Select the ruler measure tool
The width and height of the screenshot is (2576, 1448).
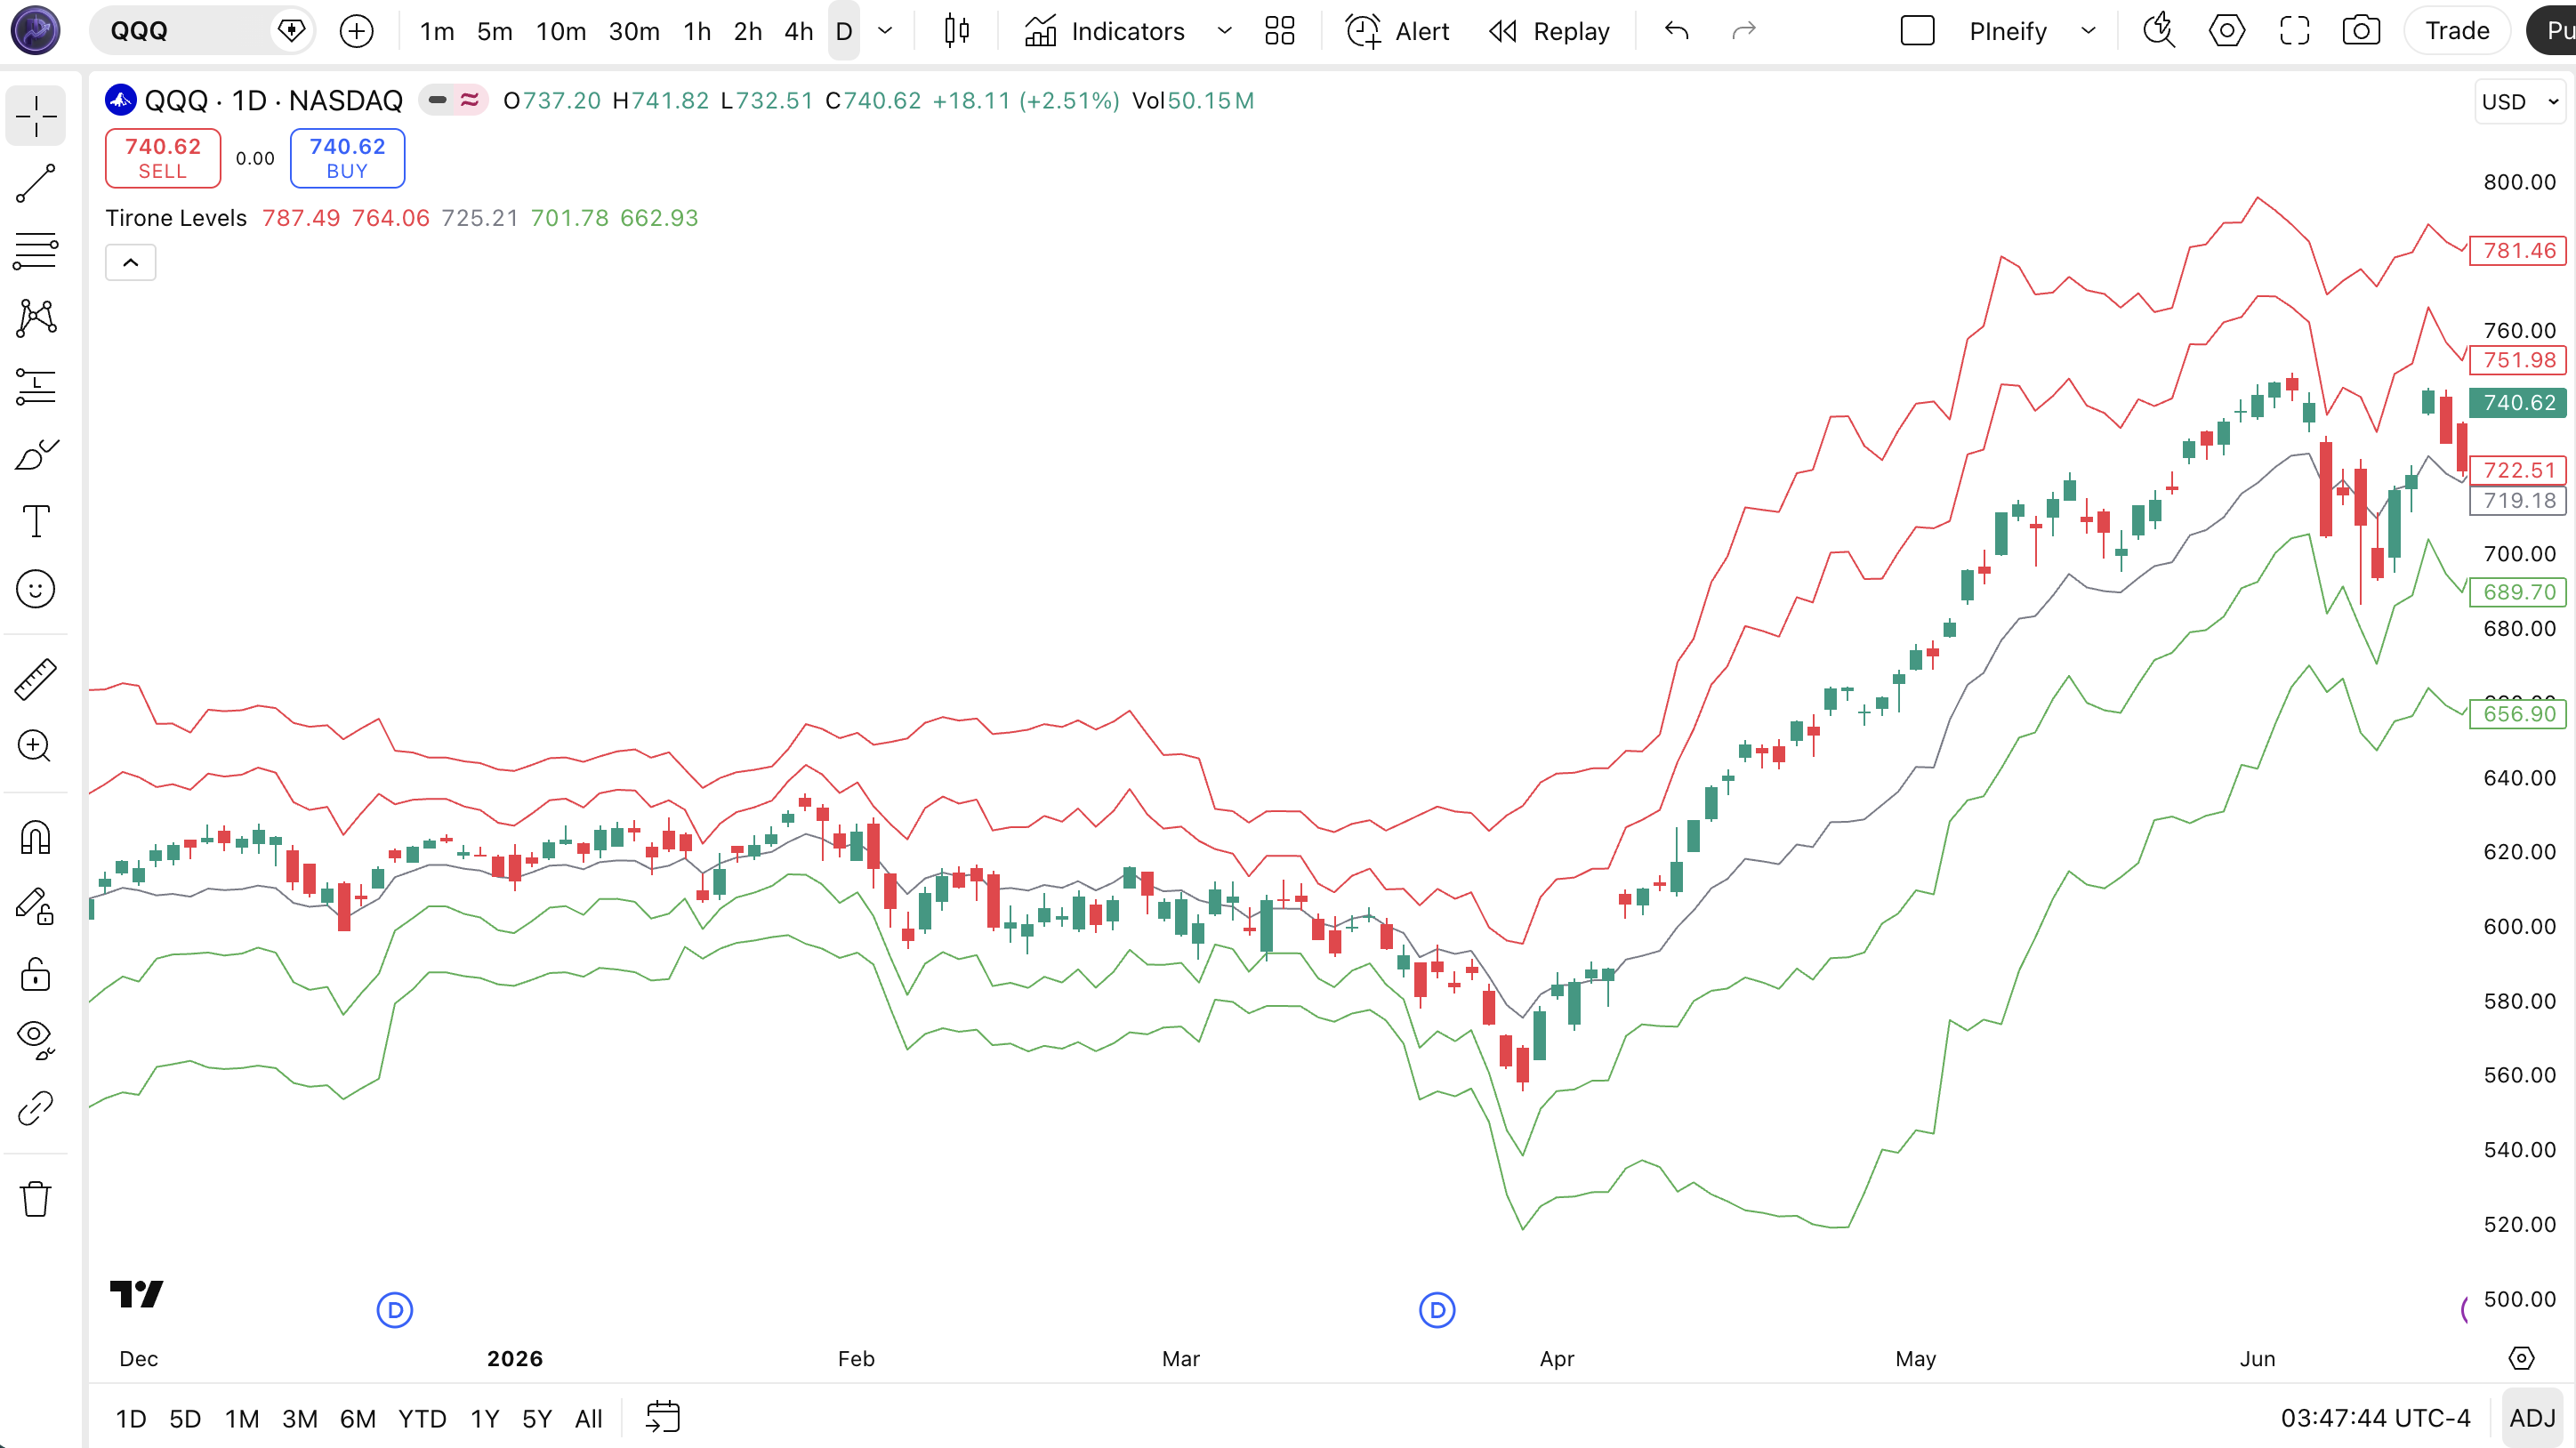point(36,680)
